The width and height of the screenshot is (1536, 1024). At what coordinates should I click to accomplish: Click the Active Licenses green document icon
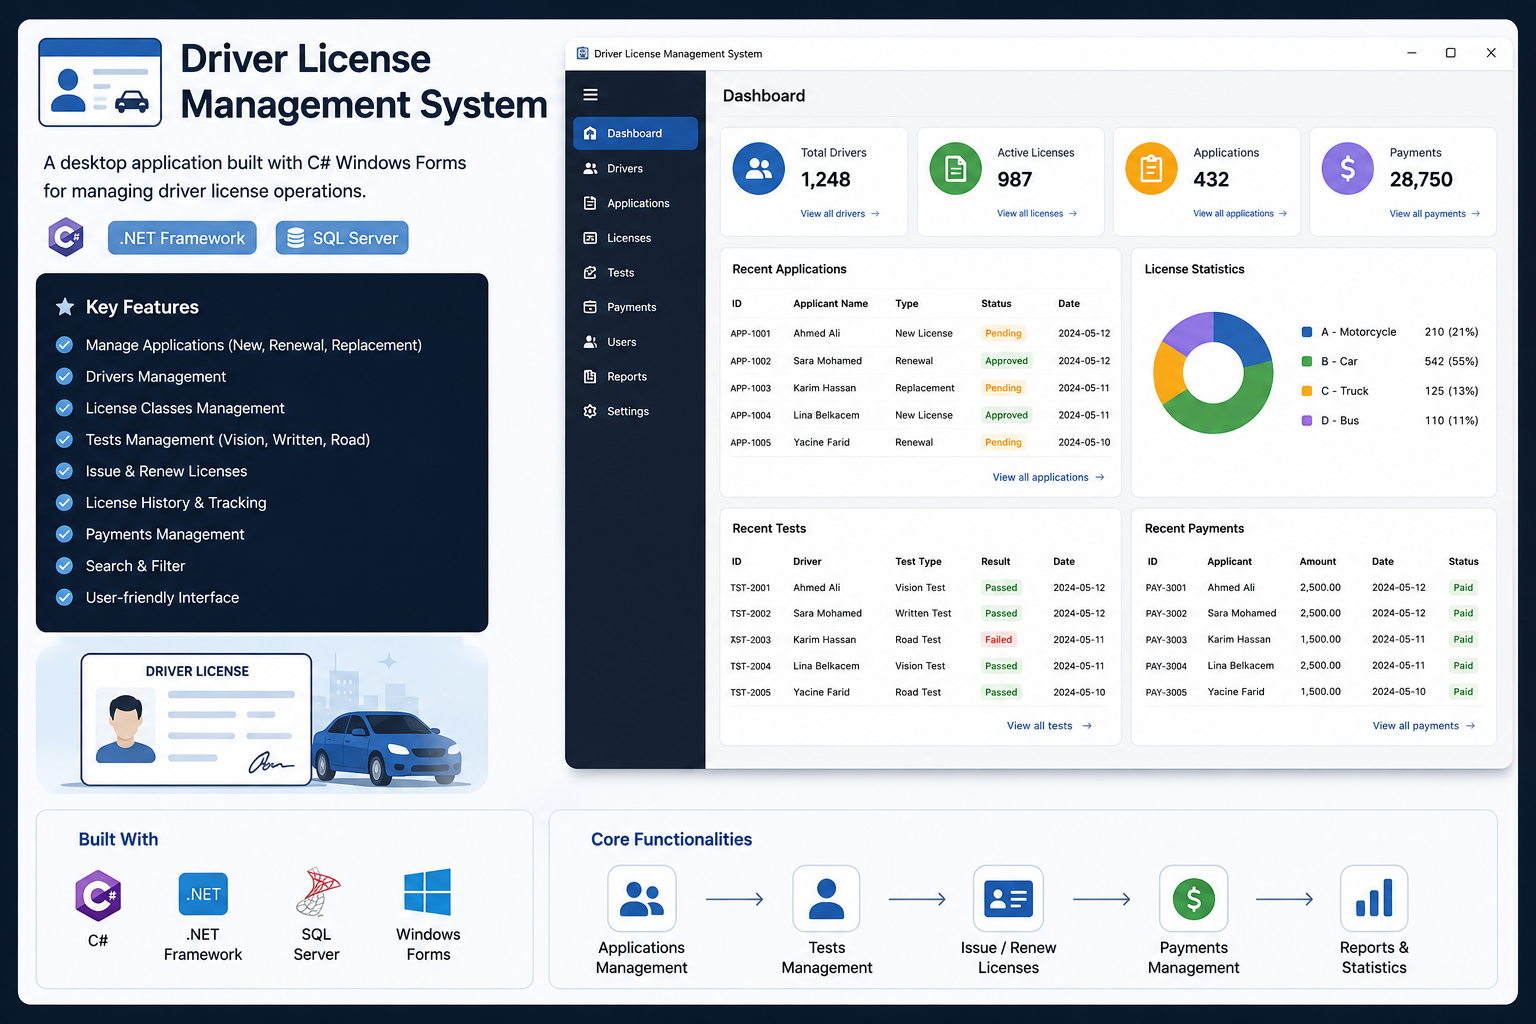956,168
